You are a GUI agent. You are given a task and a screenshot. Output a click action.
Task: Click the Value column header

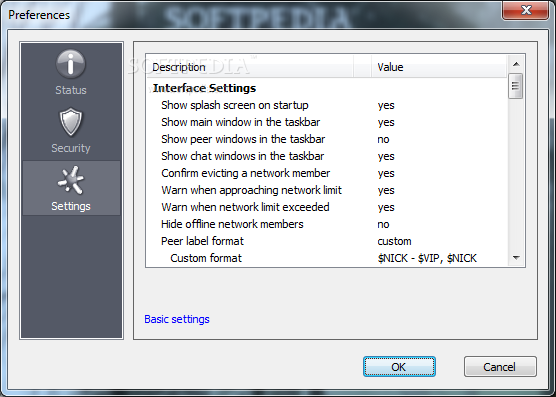click(439, 67)
